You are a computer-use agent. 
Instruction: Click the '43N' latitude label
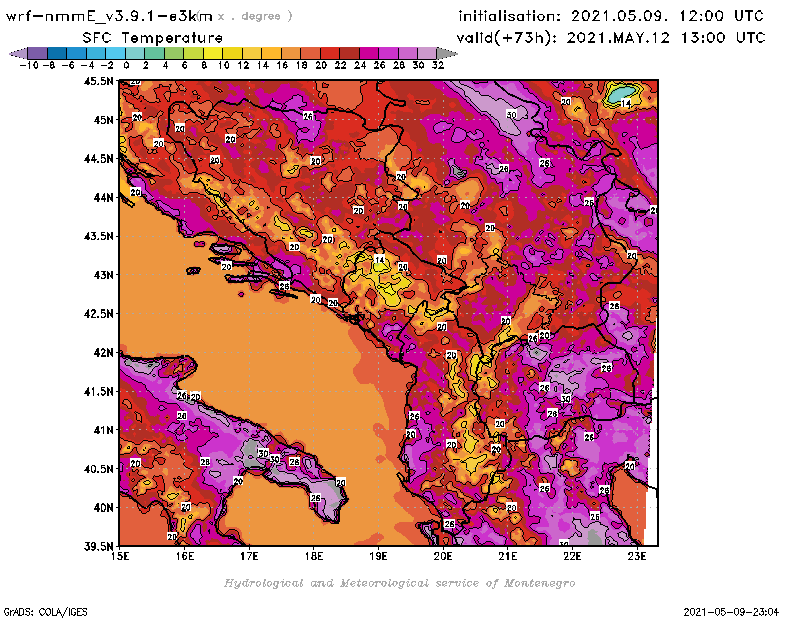[103, 275]
